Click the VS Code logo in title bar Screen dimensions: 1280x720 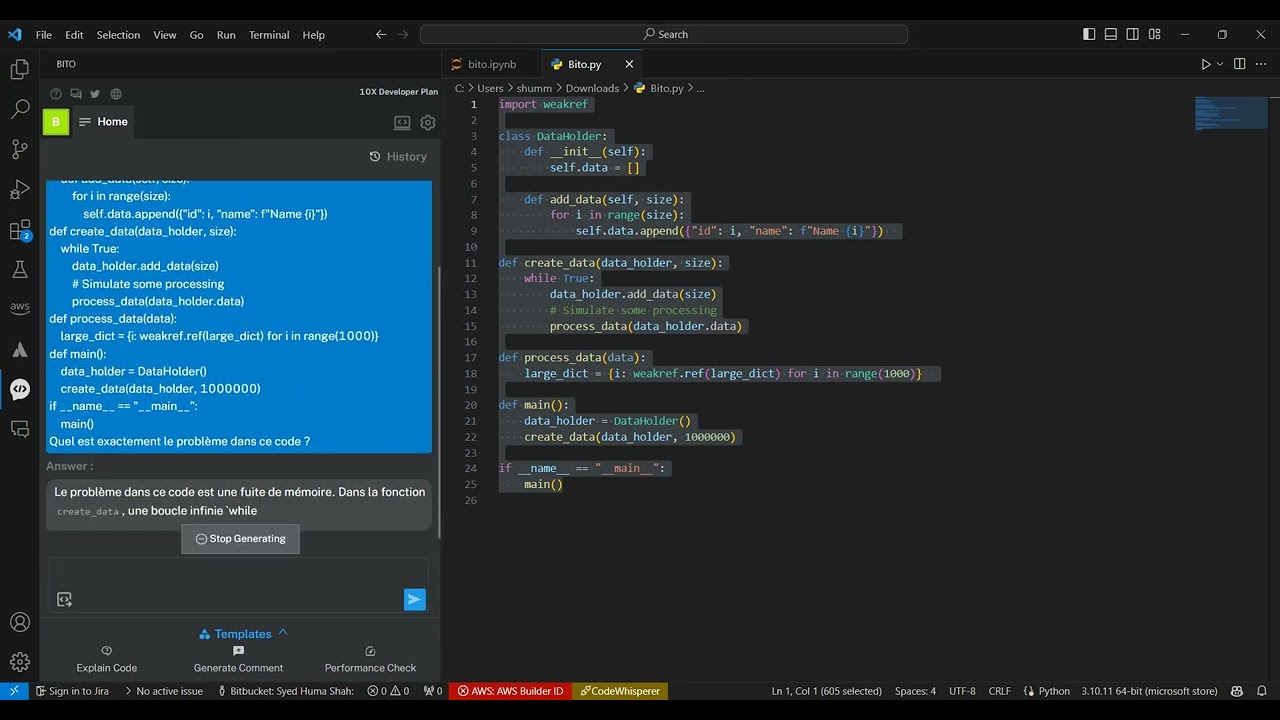(14, 34)
